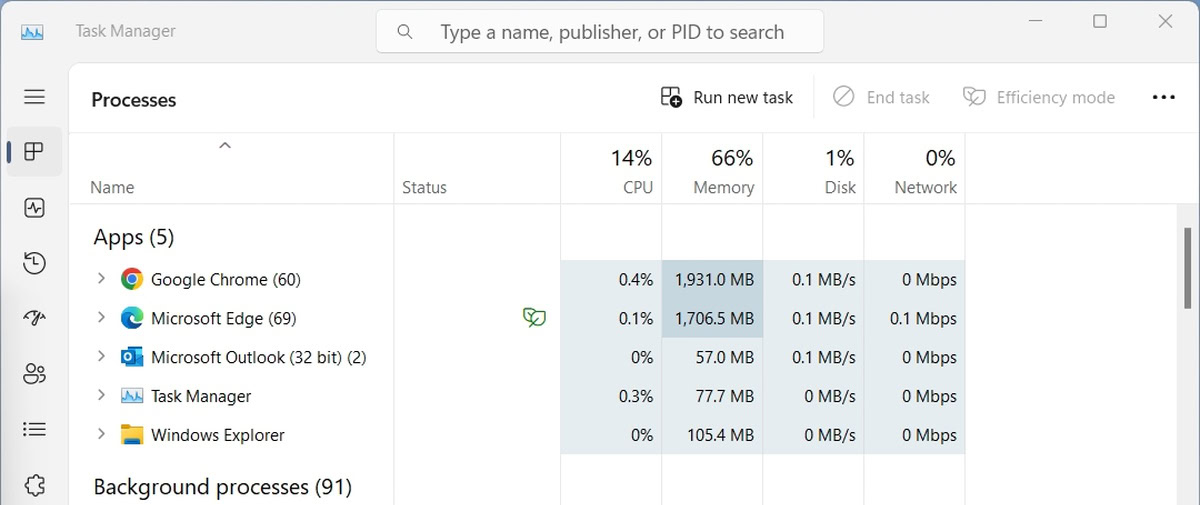1200x505 pixels.
Task: Click the Efficiency mode button
Action: click(1039, 97)
